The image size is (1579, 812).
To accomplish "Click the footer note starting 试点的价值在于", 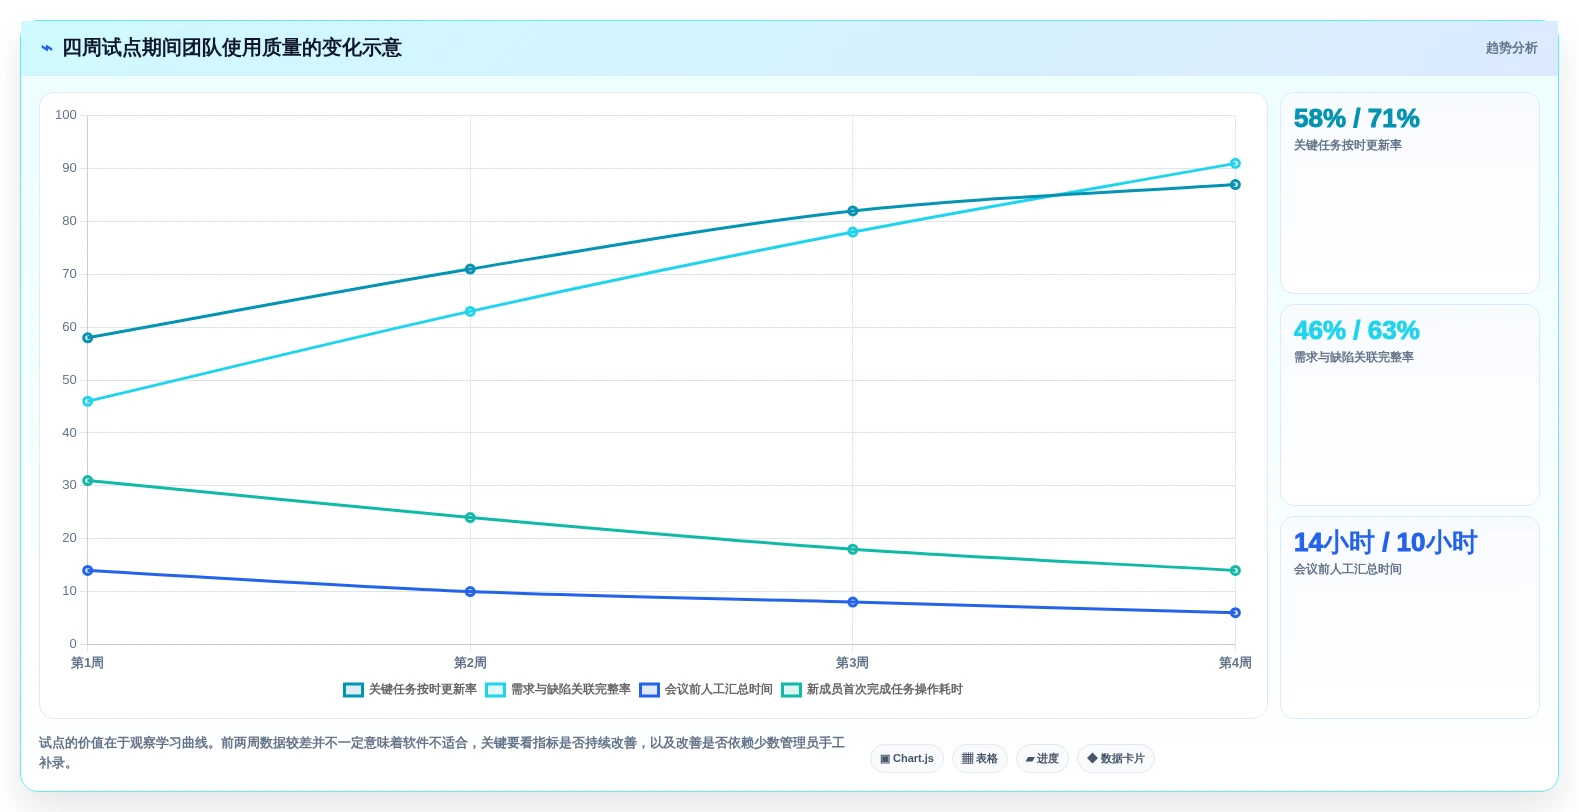I will [443, 753].
